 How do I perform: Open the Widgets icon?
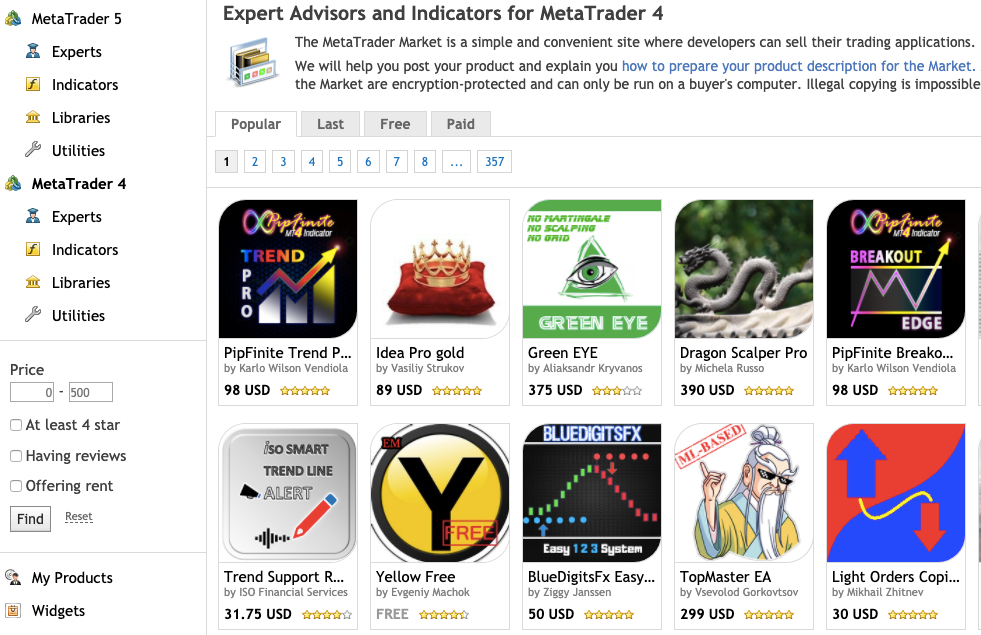tap(13, 610)
